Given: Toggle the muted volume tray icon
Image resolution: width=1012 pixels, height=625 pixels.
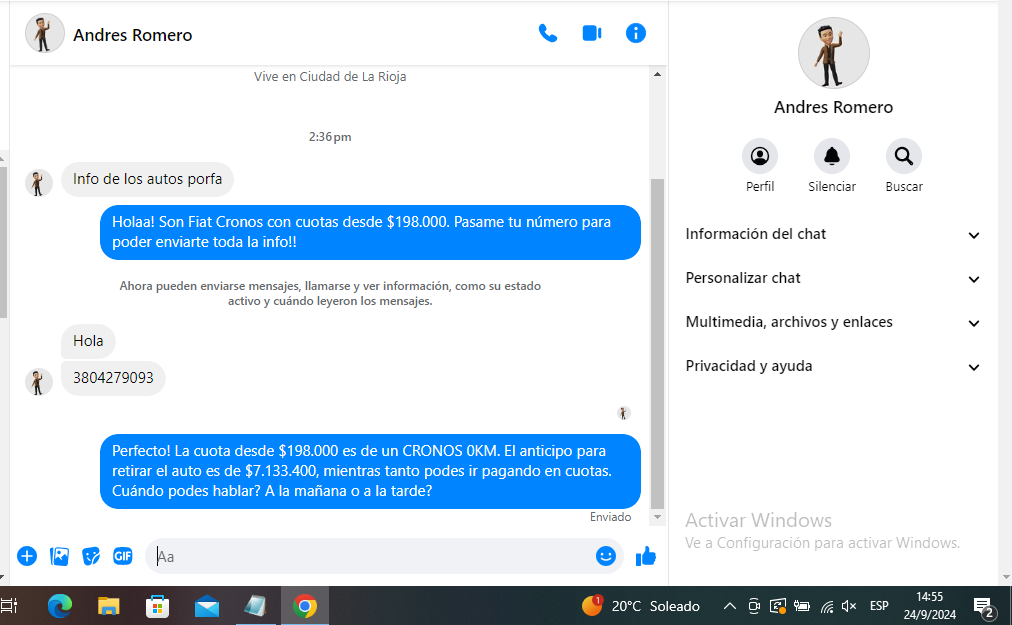Looking at the screenshot, I should click(x=849, y=606).
